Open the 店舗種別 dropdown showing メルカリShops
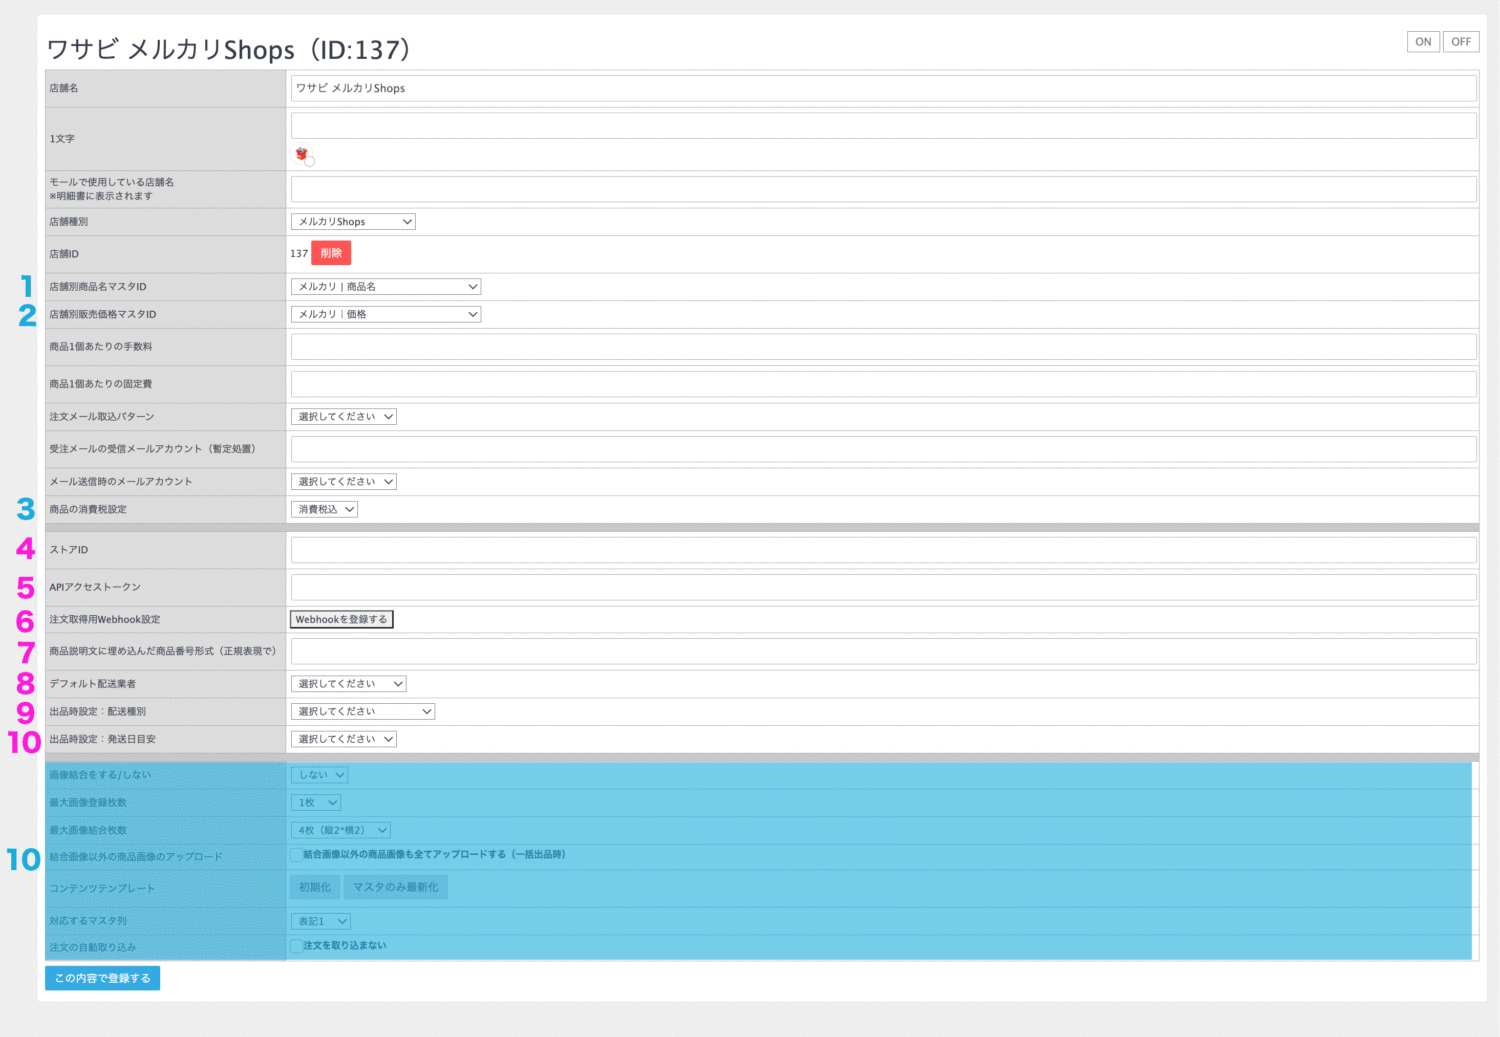1500x1037 pixels. [353, 222]
